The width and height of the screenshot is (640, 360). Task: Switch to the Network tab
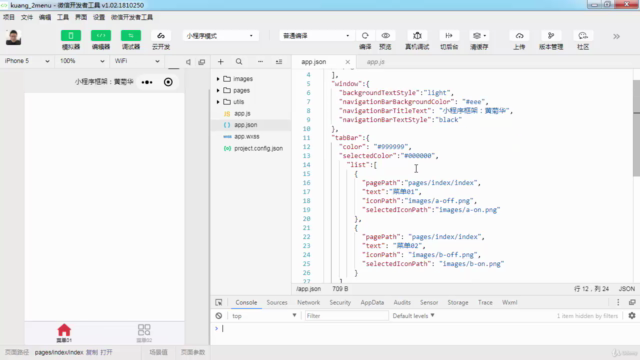309,302
